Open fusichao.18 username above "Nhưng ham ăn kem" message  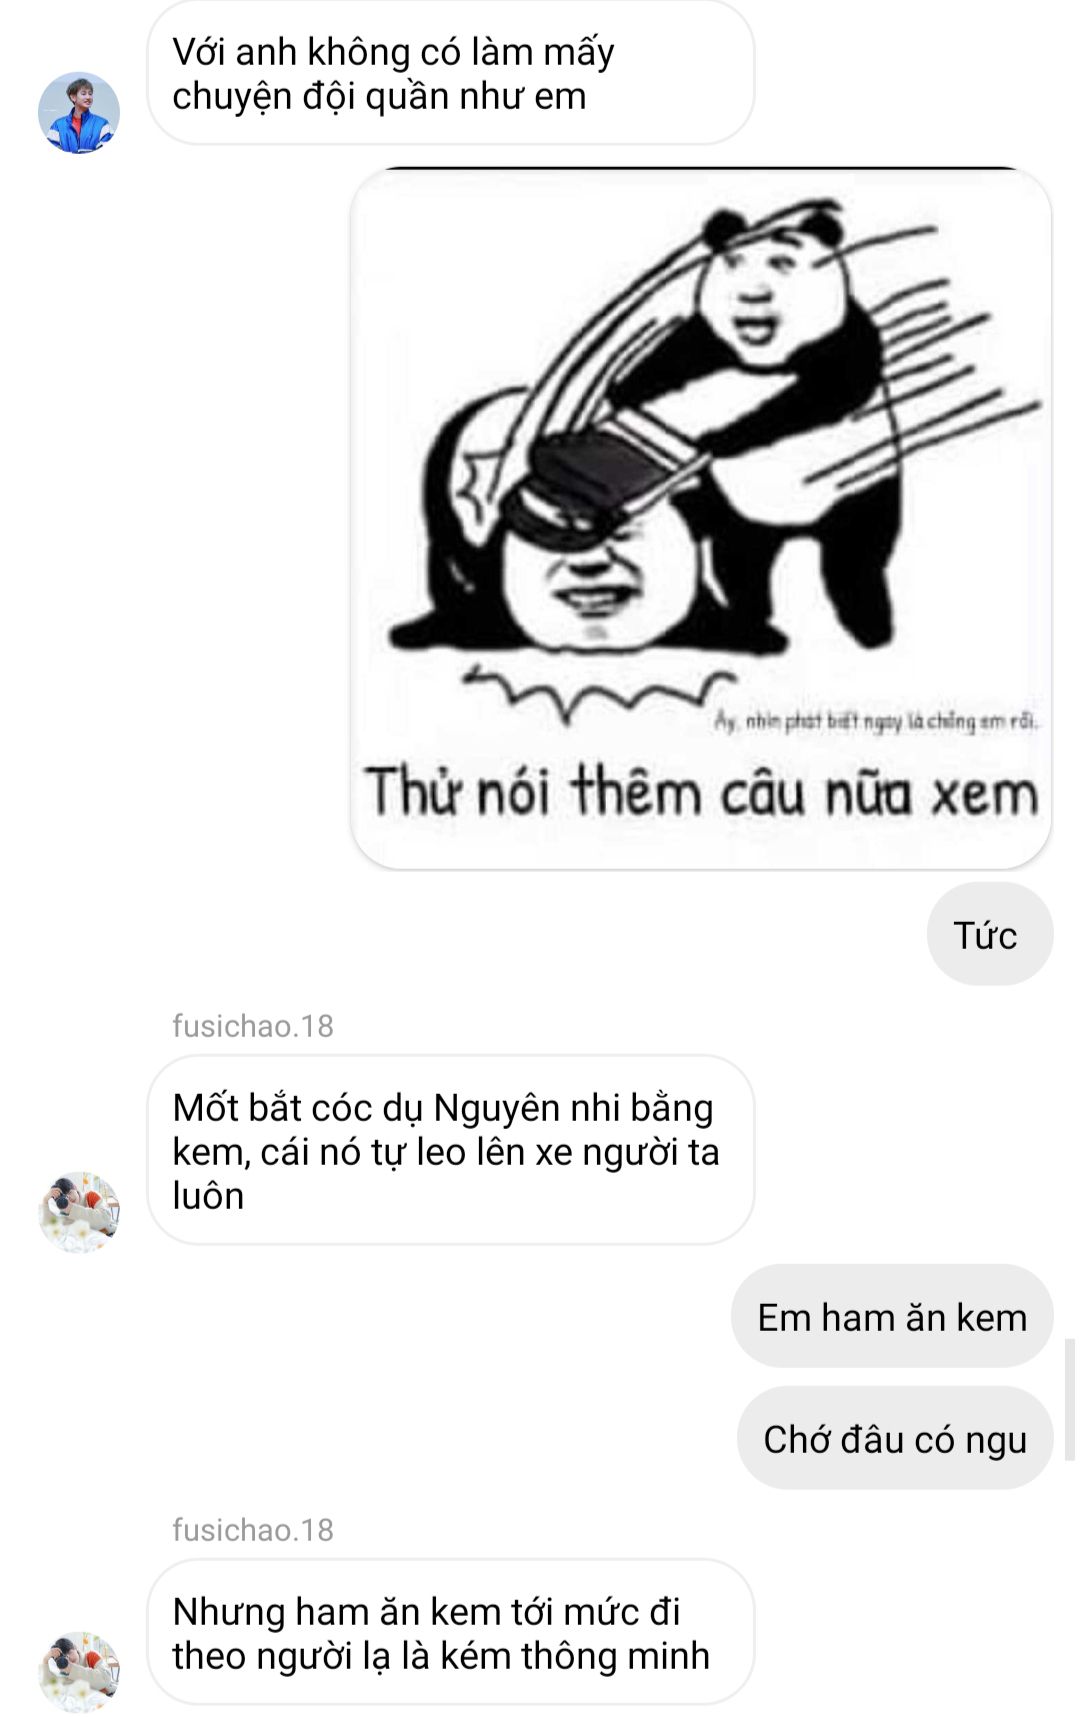tap(253, 1529)
